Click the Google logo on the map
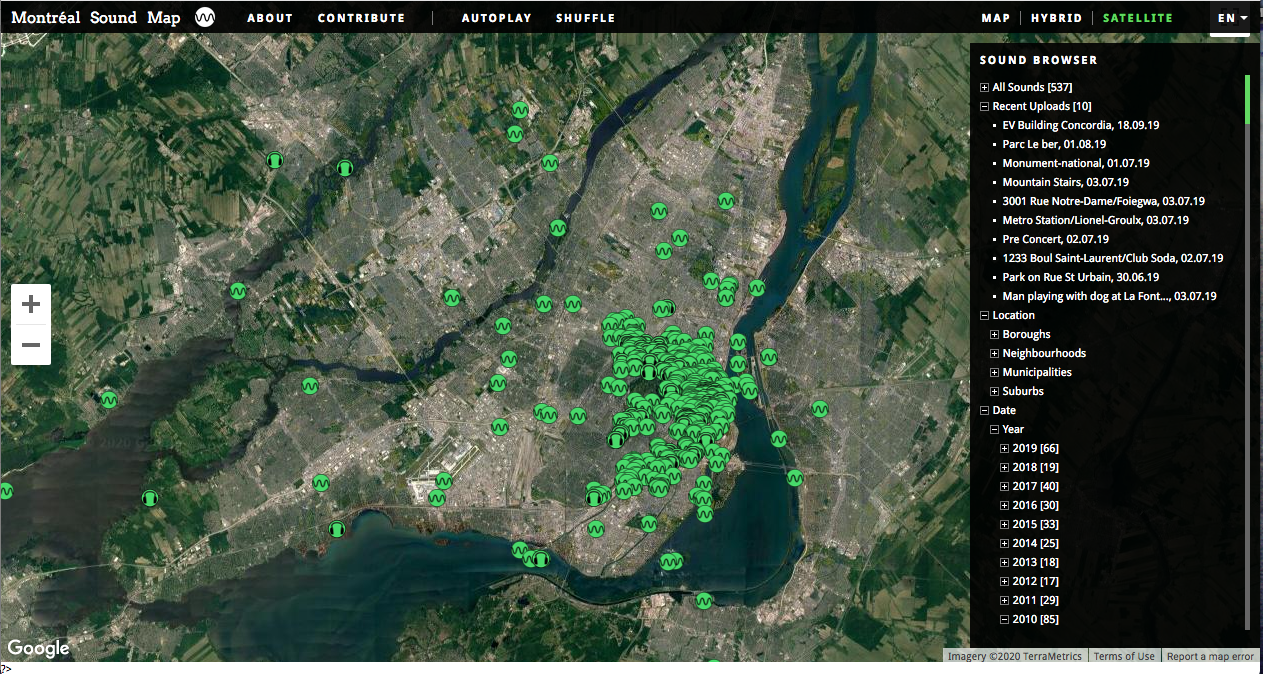 click(39, 648)
